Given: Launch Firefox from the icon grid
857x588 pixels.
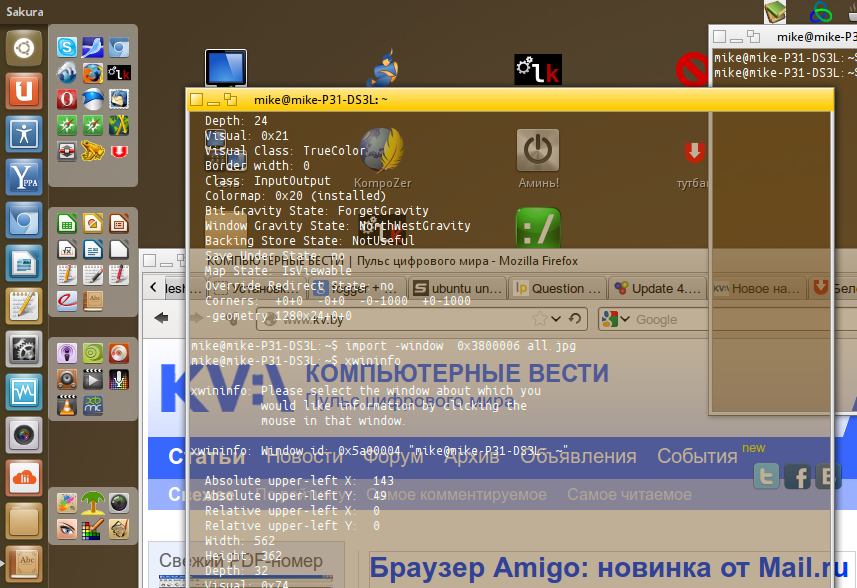Looking at the screenshot, I should click(93, 73).
